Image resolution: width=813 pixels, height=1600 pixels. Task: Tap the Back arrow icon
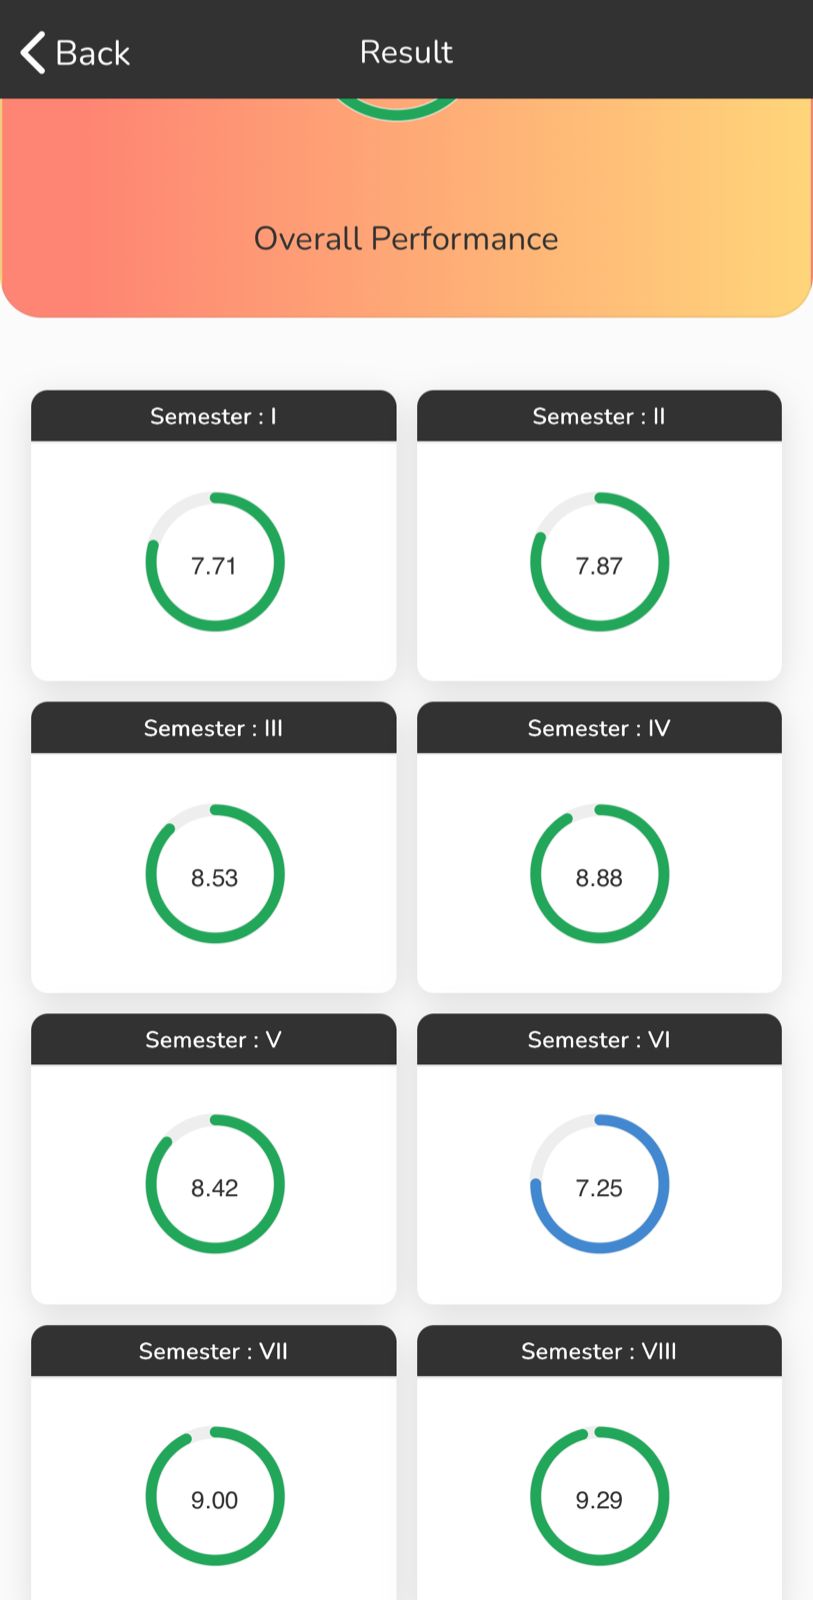coord(34,52)
